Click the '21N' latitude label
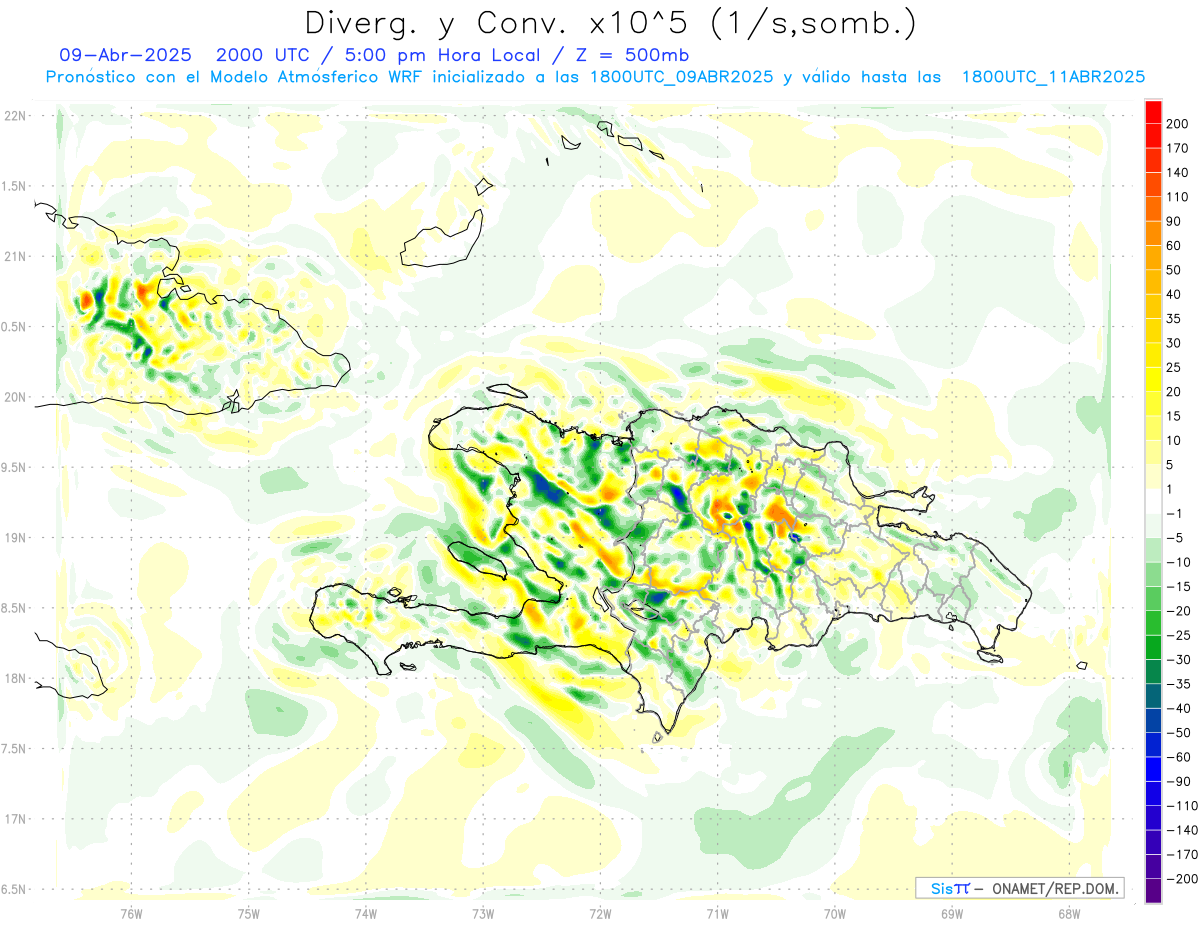 (15, 257)
